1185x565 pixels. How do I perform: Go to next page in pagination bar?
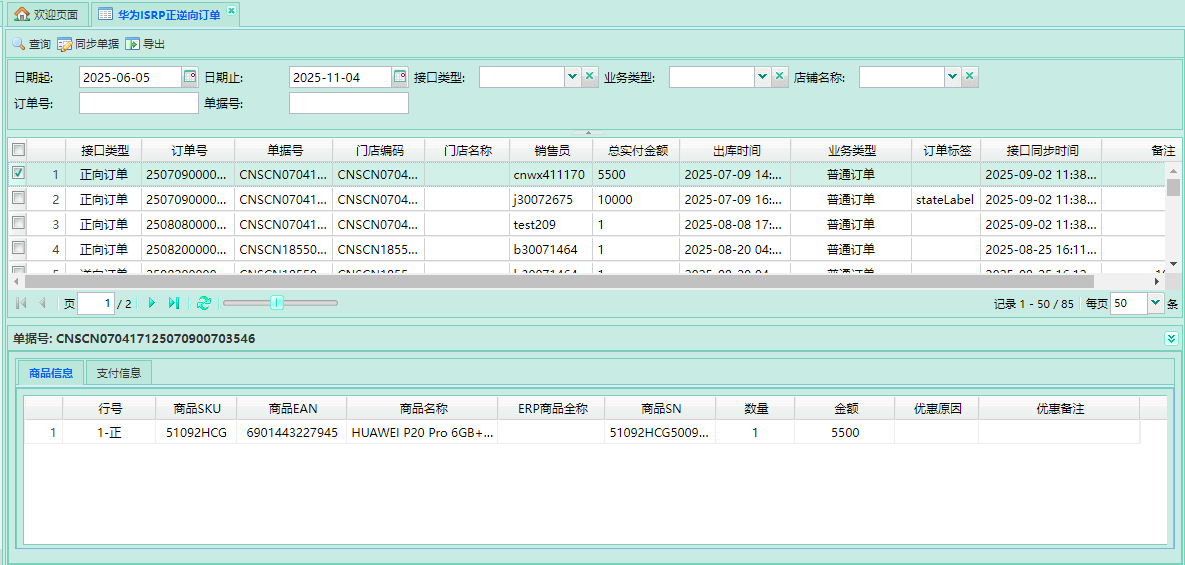tap(152, 303)
